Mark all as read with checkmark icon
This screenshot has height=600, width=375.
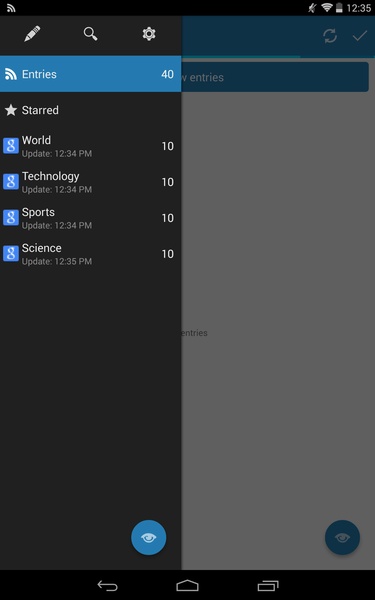coord(360,36)
